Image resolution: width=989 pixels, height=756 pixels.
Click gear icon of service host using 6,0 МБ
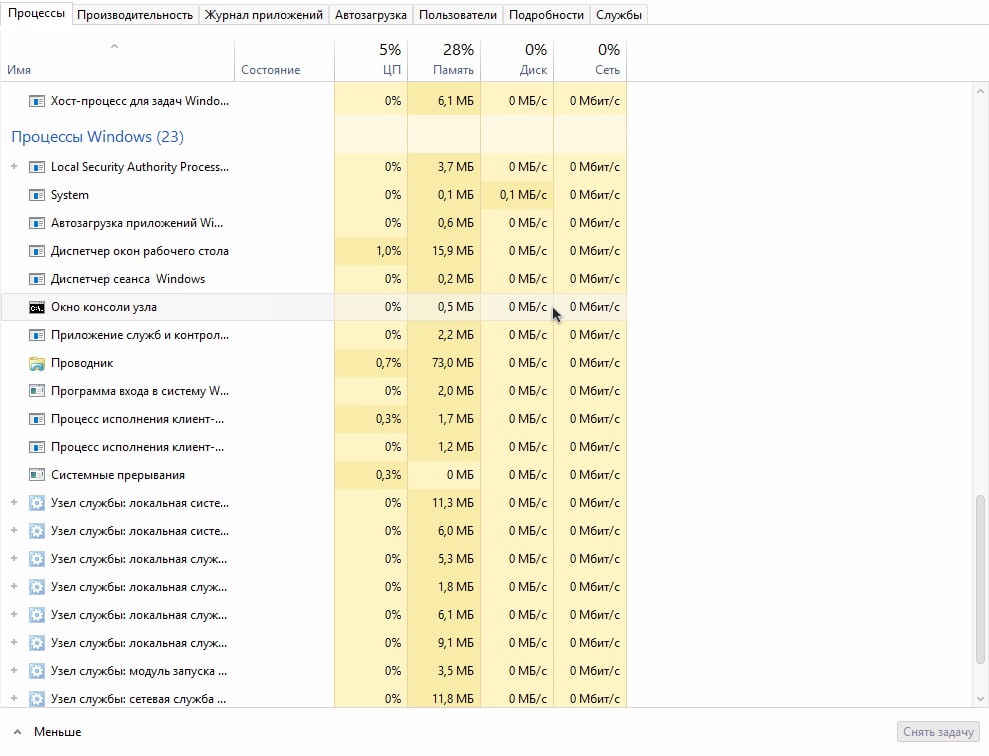click(x=37, y=531)
